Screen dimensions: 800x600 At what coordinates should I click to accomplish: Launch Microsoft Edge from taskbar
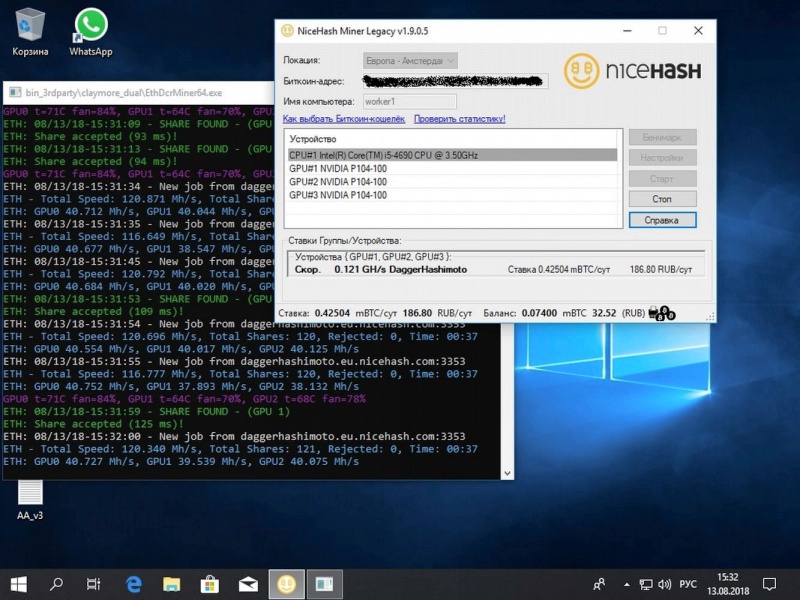(134, 584)
